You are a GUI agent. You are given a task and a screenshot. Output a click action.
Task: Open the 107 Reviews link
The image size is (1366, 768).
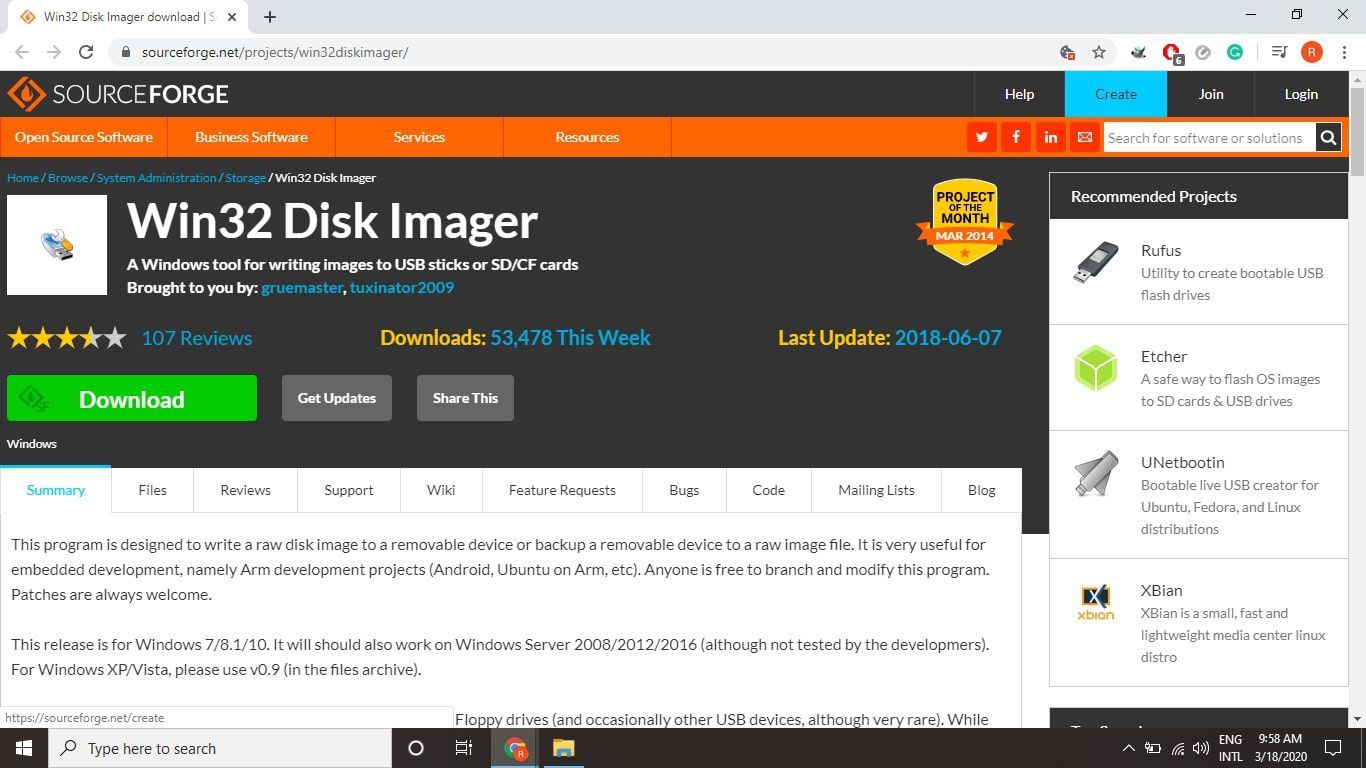pos(197,338)
